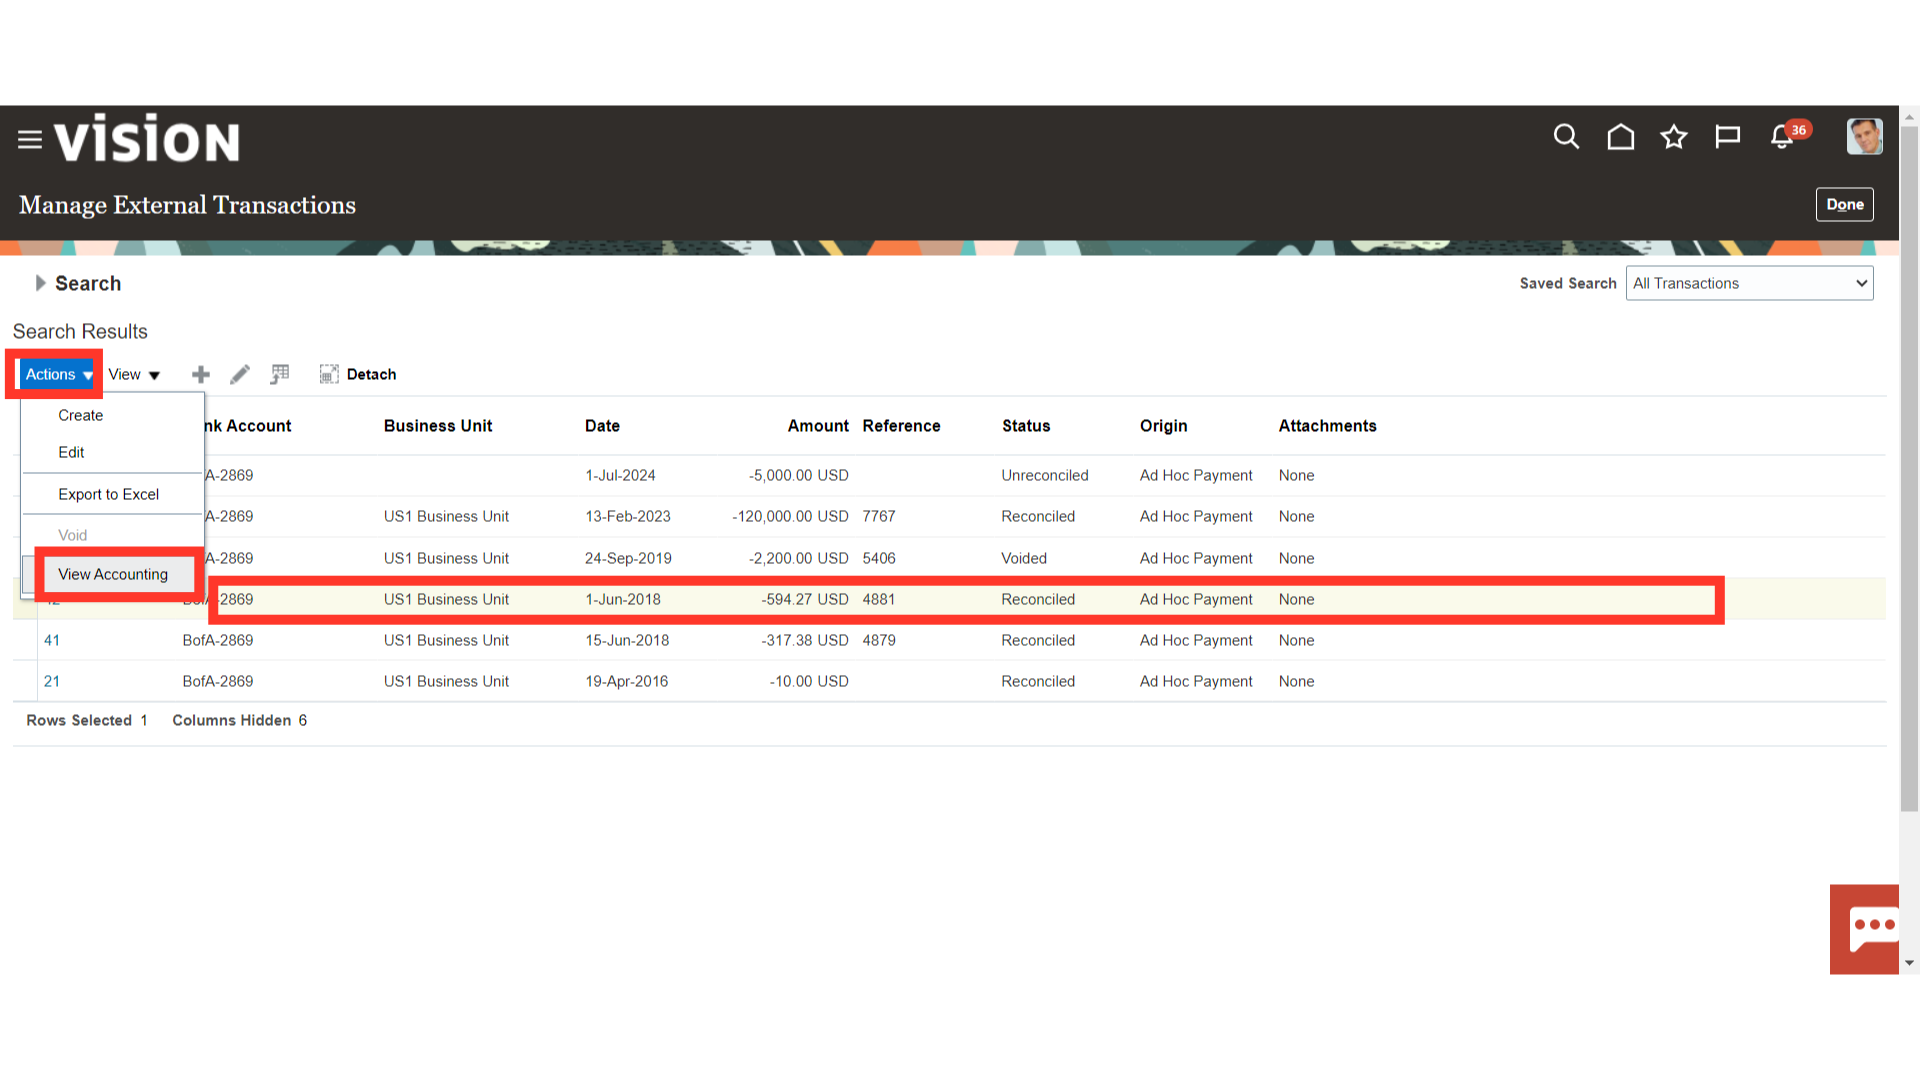The height and width of the screenshot is (1080, 1920).
Task: Click the Export to Excel toolbar icon
Action: (280, 374)
